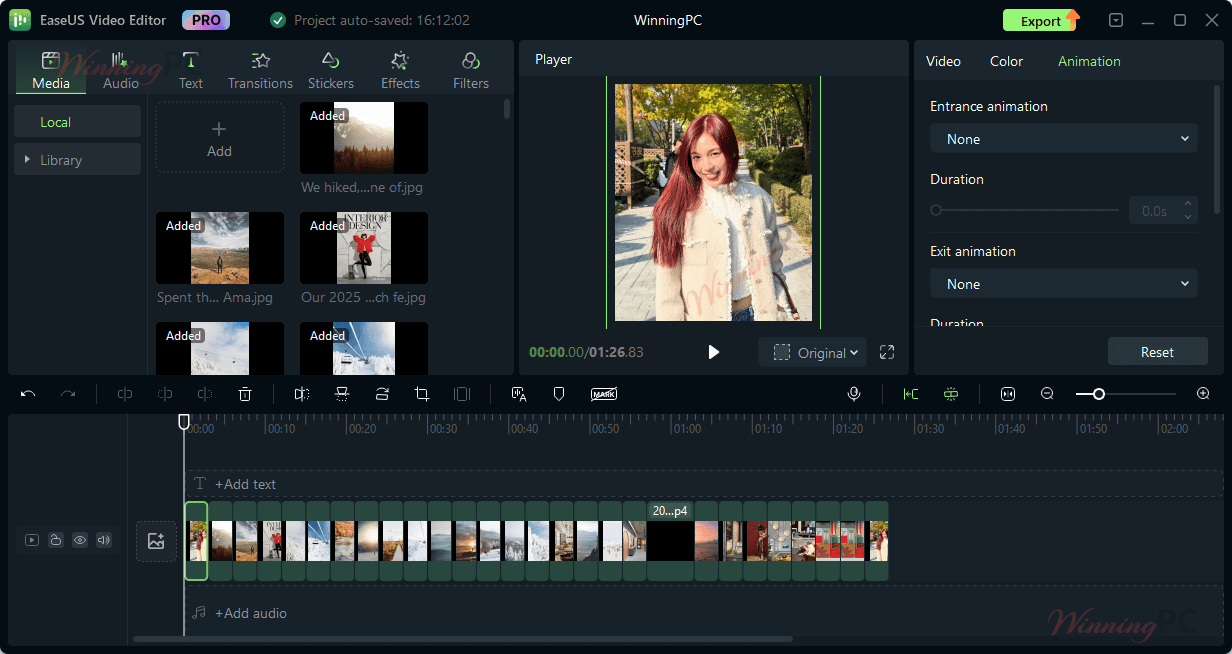The height and width of the screenshot is (654, 1232).
Task: Click the Rotate icon in the timeline toolbar
Action: click(382, 394)
